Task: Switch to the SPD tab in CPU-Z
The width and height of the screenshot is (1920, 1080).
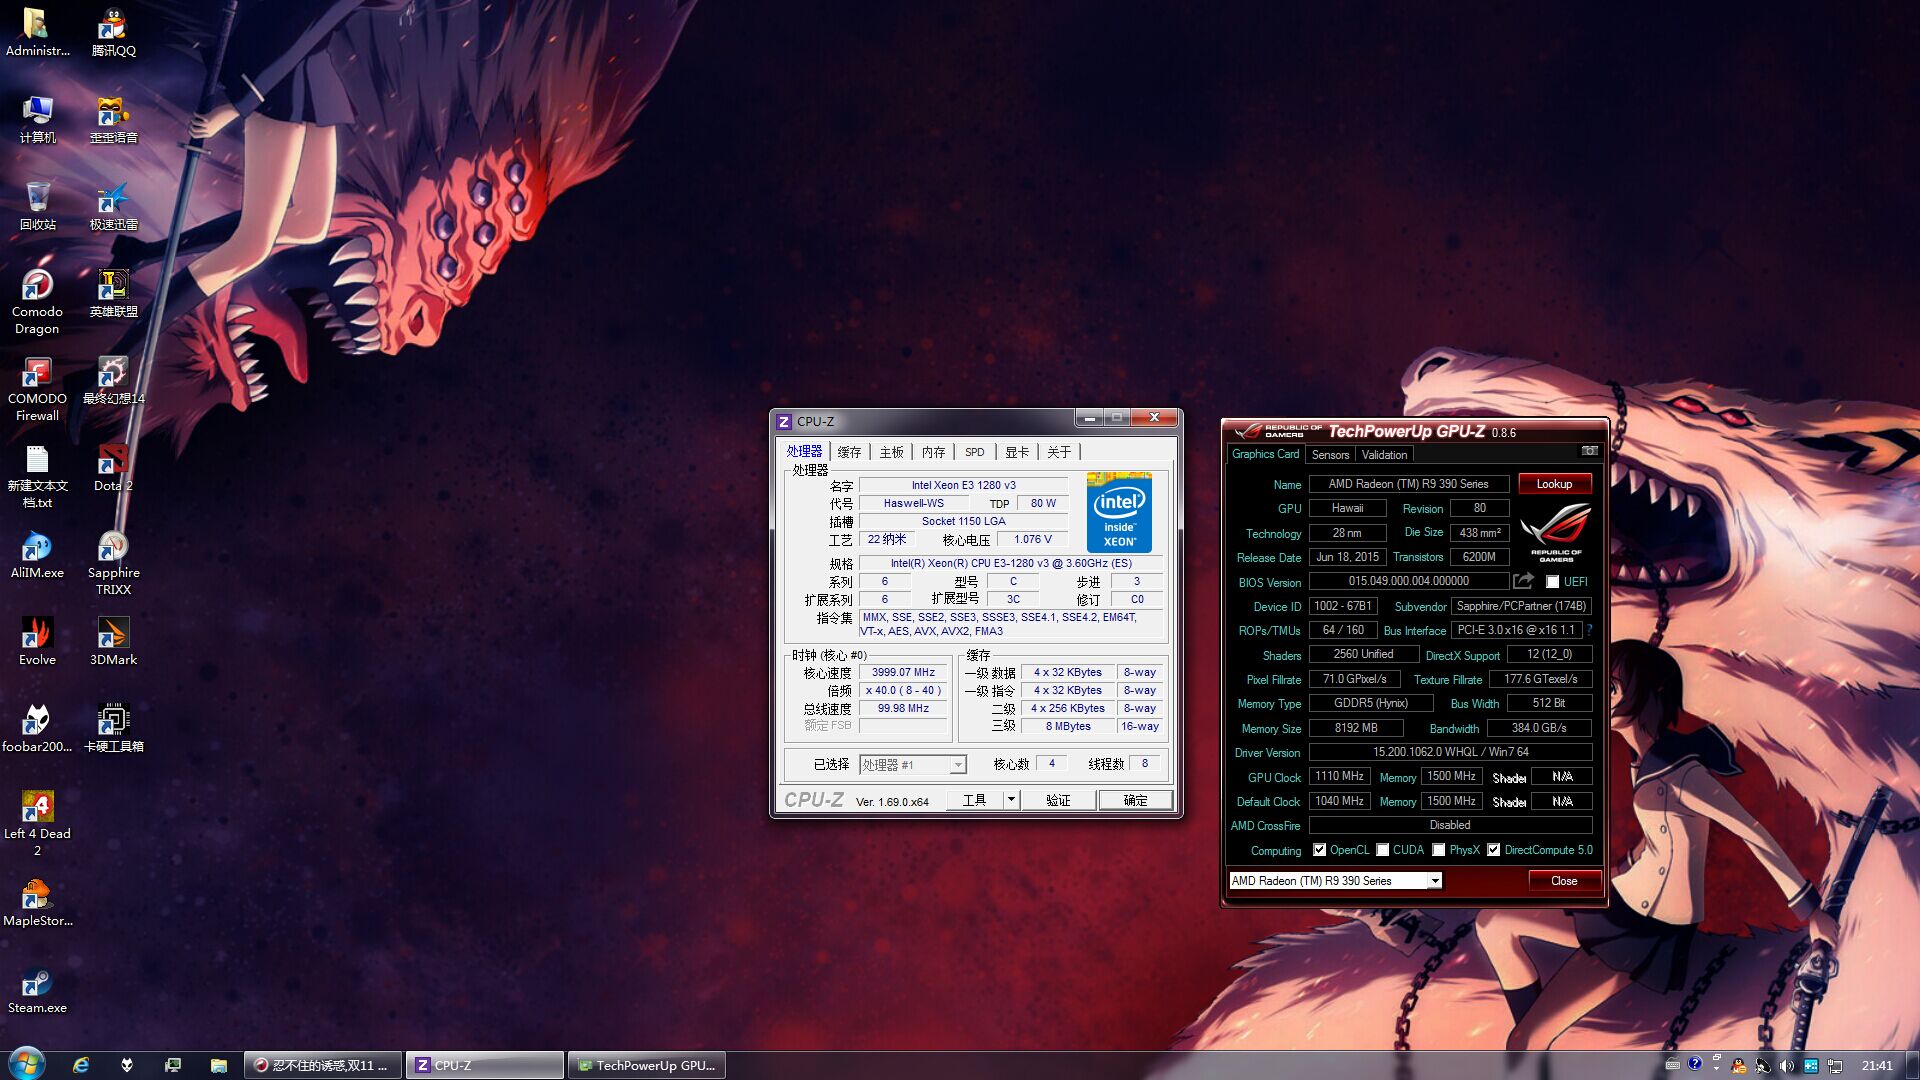Action: coord(974,452)
